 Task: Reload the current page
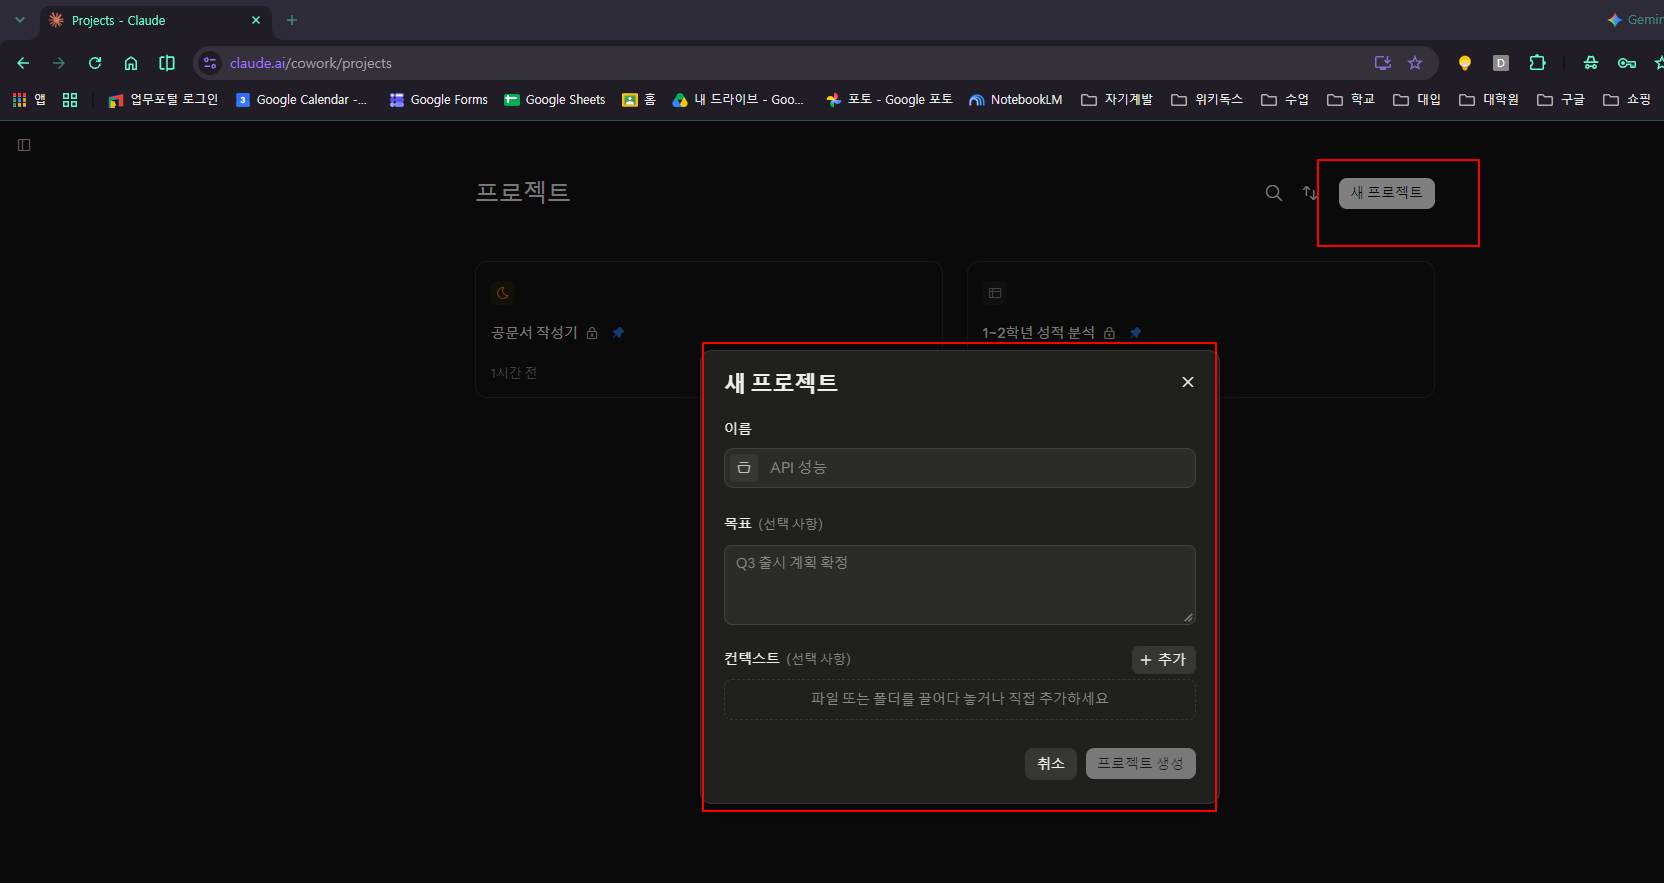click(x=95, y=63)
